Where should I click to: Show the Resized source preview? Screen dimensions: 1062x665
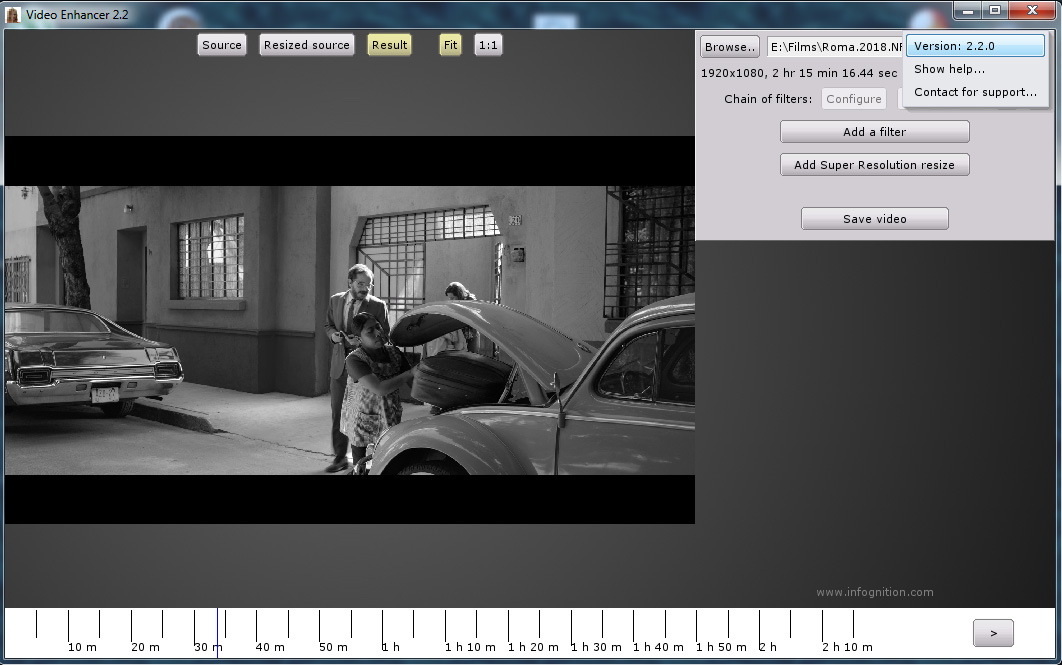click(306, 45)
